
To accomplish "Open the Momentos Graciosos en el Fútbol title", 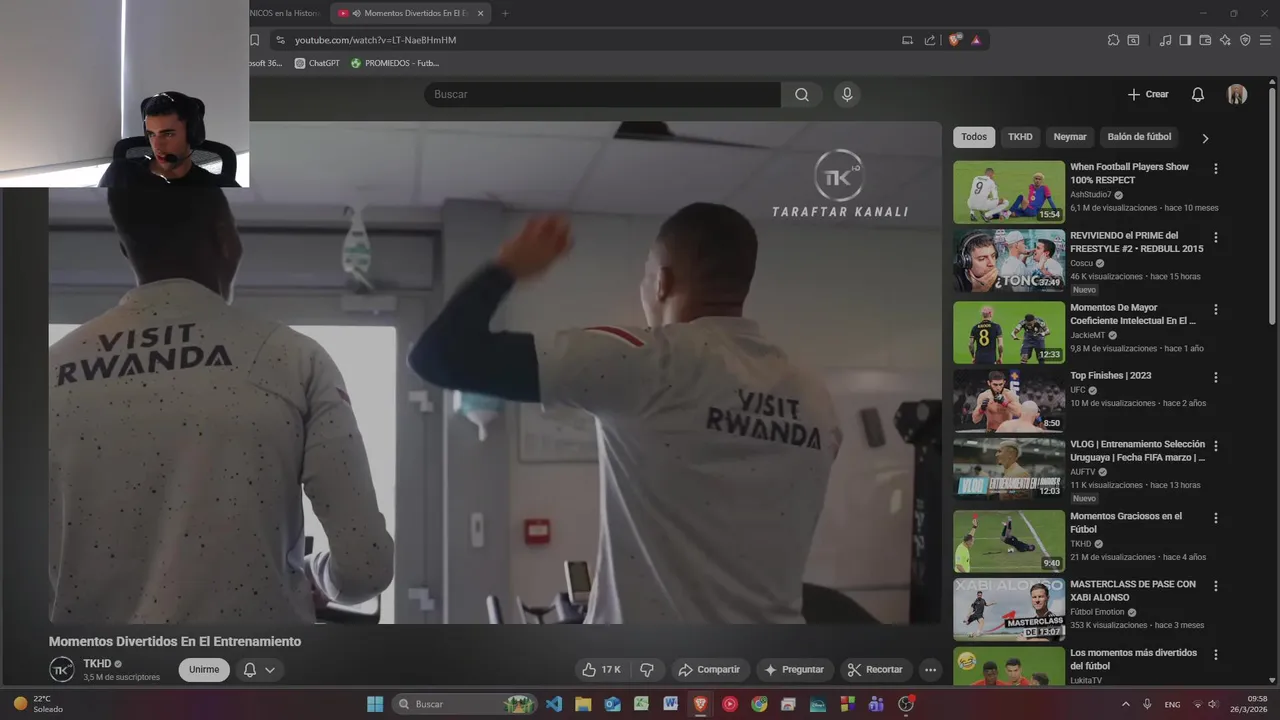I will coord(1126,523).
